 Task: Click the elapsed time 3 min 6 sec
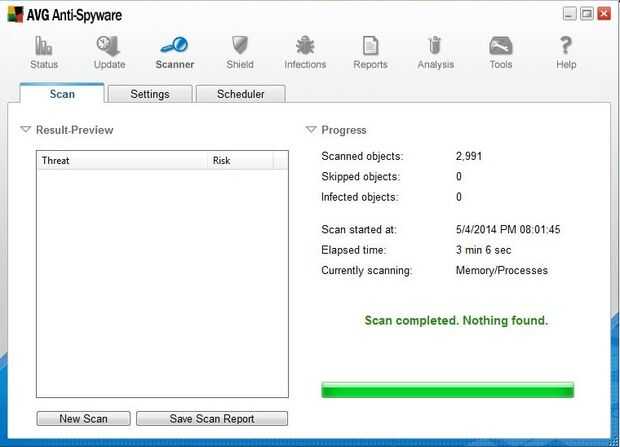[x=483, y=250]
